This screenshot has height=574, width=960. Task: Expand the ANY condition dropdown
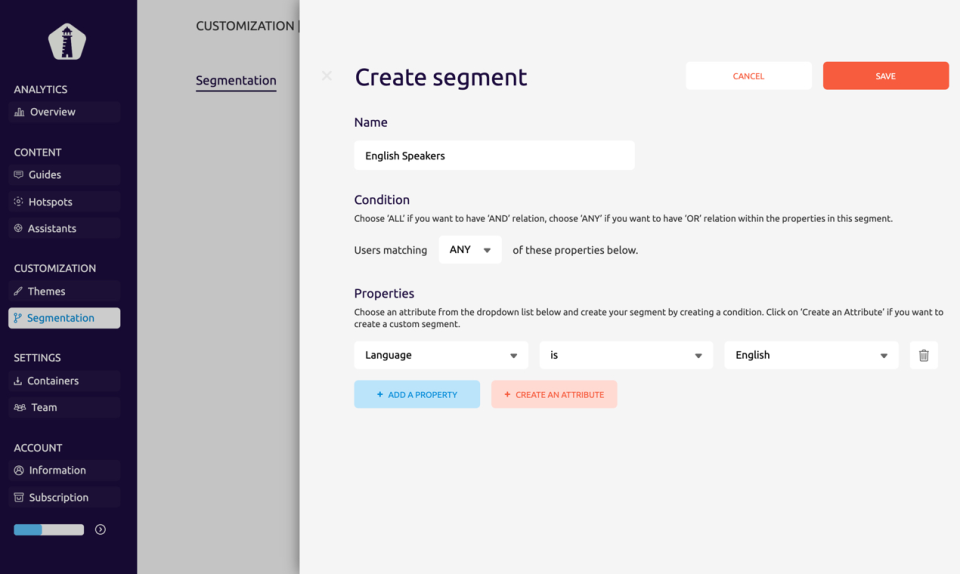click(470, 250)
